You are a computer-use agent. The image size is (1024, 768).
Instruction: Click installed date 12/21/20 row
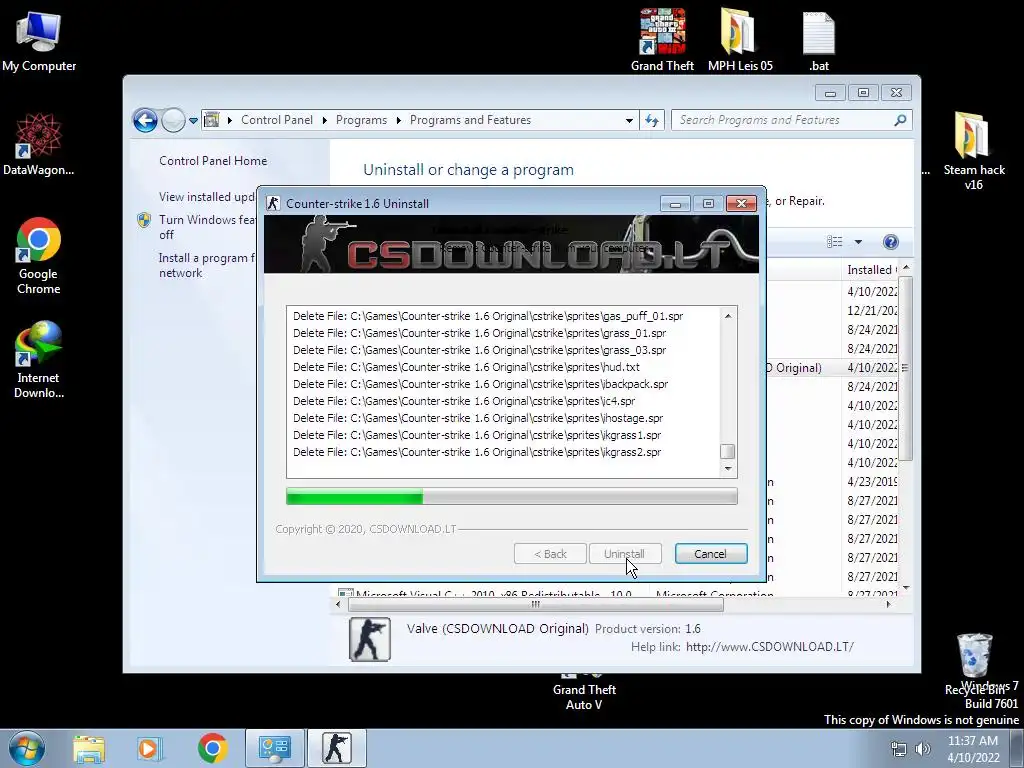872,310
